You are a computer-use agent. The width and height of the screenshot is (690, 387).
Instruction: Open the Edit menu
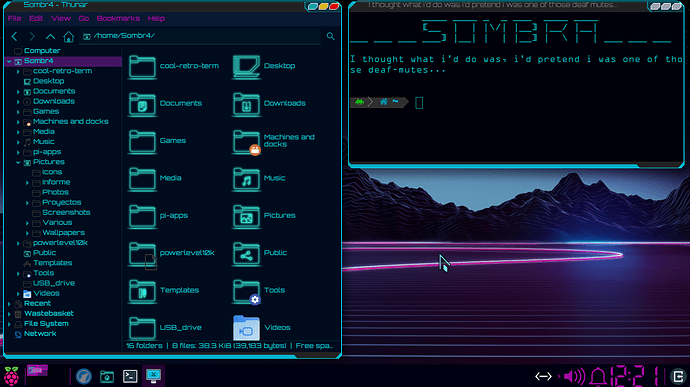coord(36,18)
